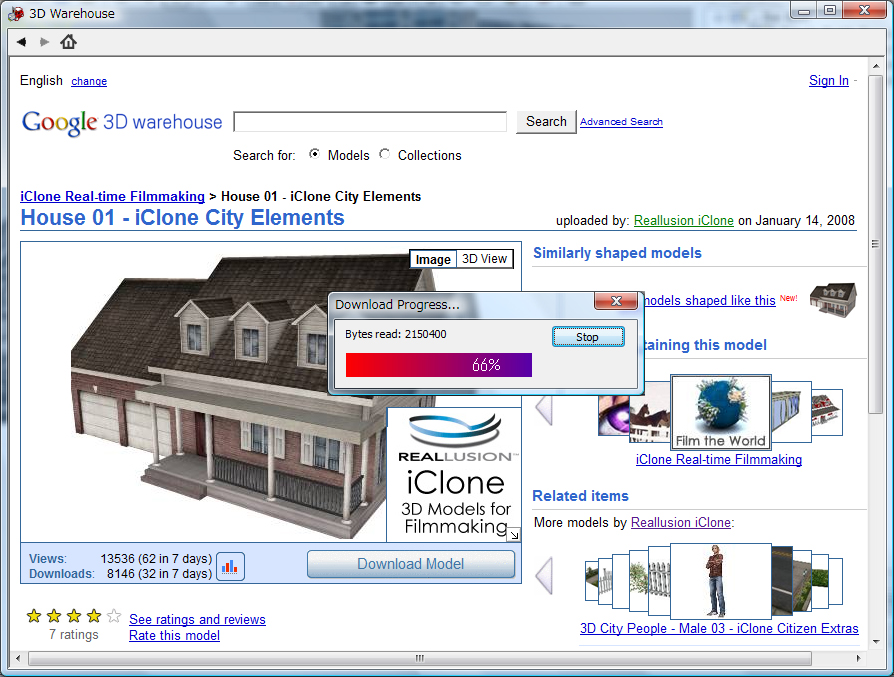Click the 3D Warehouse title bar icon
The image size is (894, 677).
(17, 13)
